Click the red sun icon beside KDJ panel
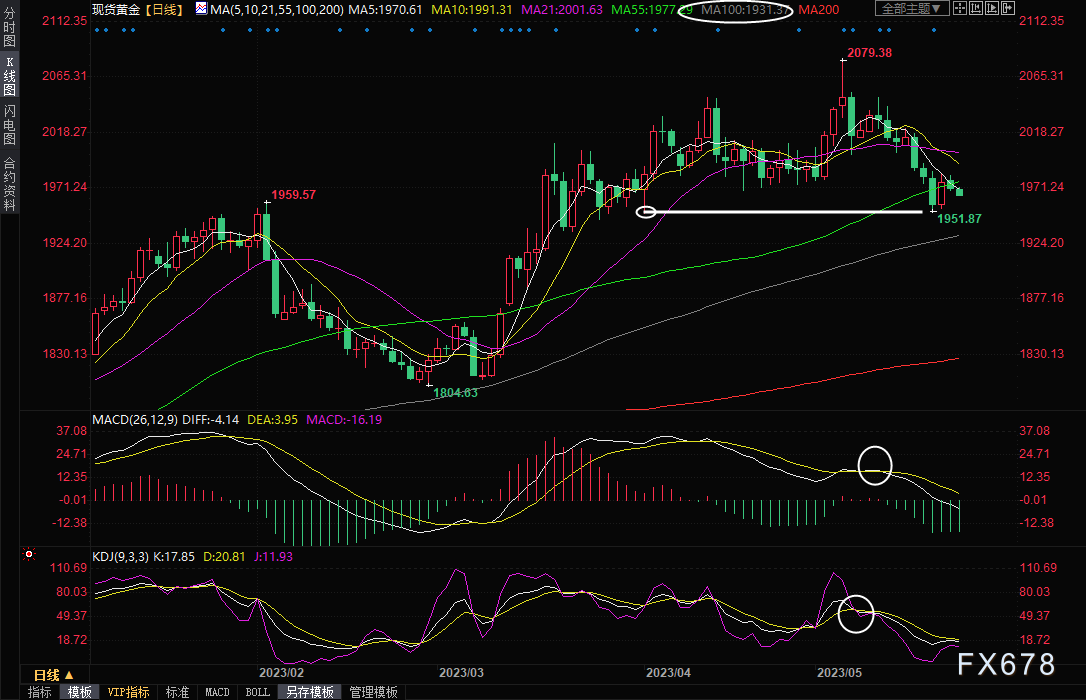Image resolution: width=1086 pixels, height=700 pixels. click(x=29, y=554)
